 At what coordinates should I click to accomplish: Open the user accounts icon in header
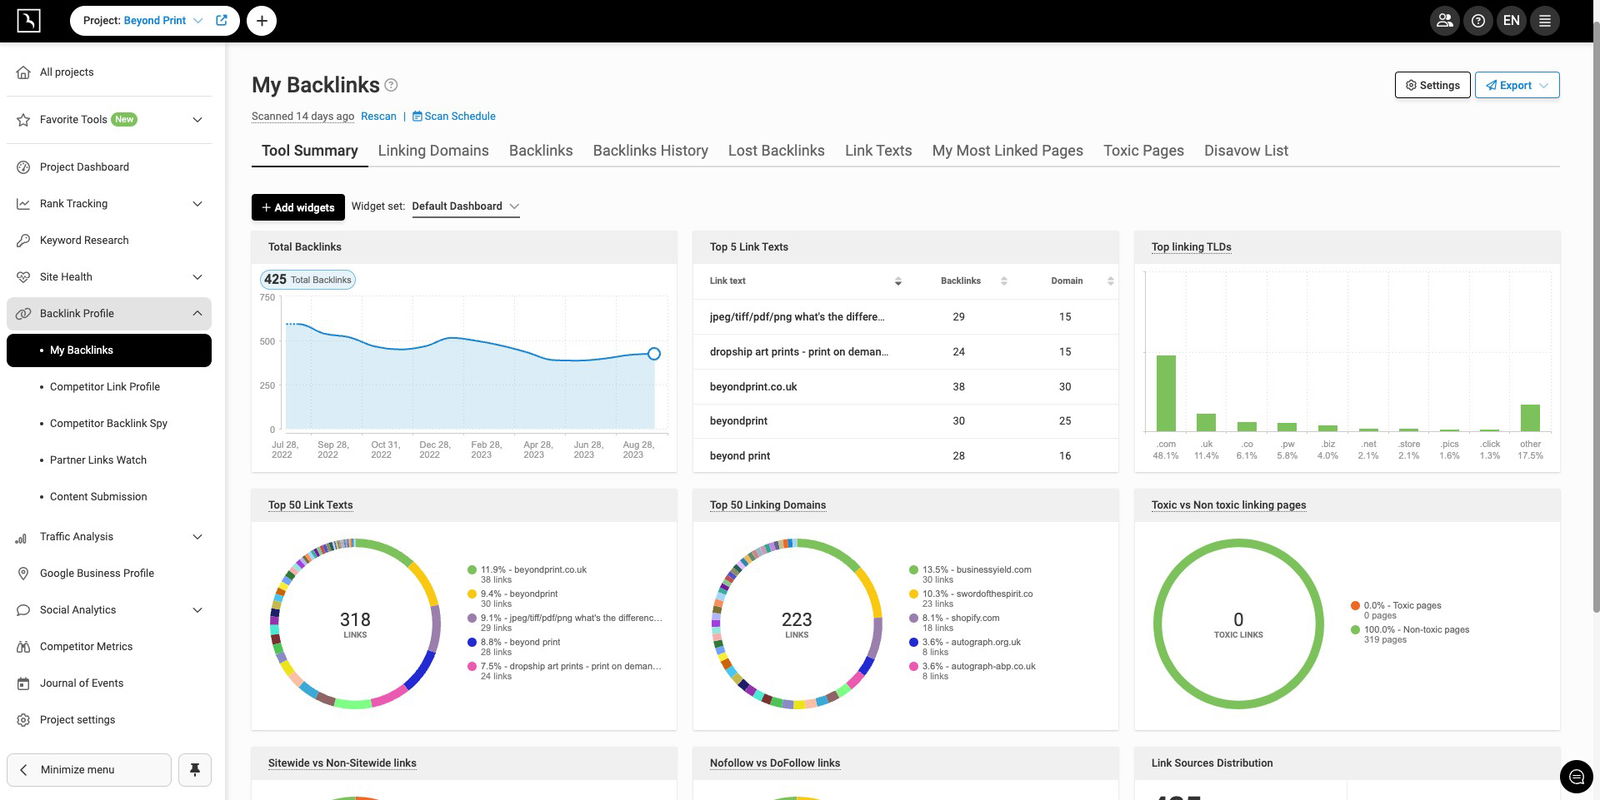point(1444,20)
